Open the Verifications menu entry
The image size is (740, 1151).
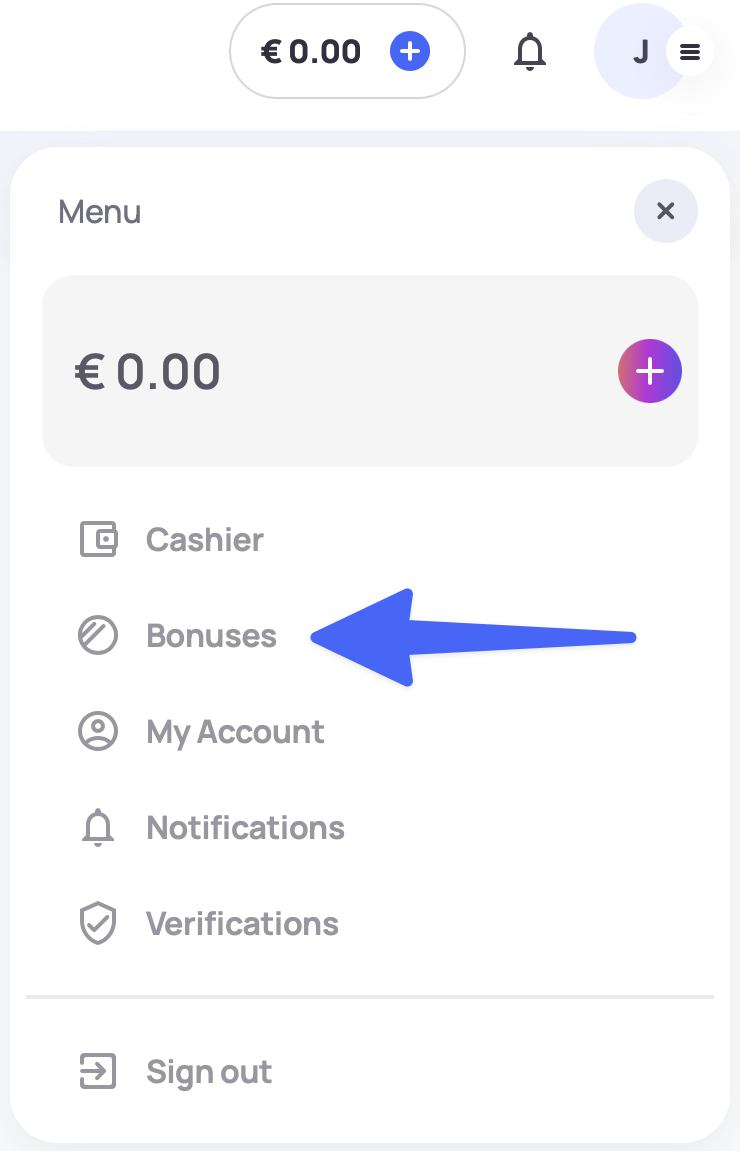(242, 924)
